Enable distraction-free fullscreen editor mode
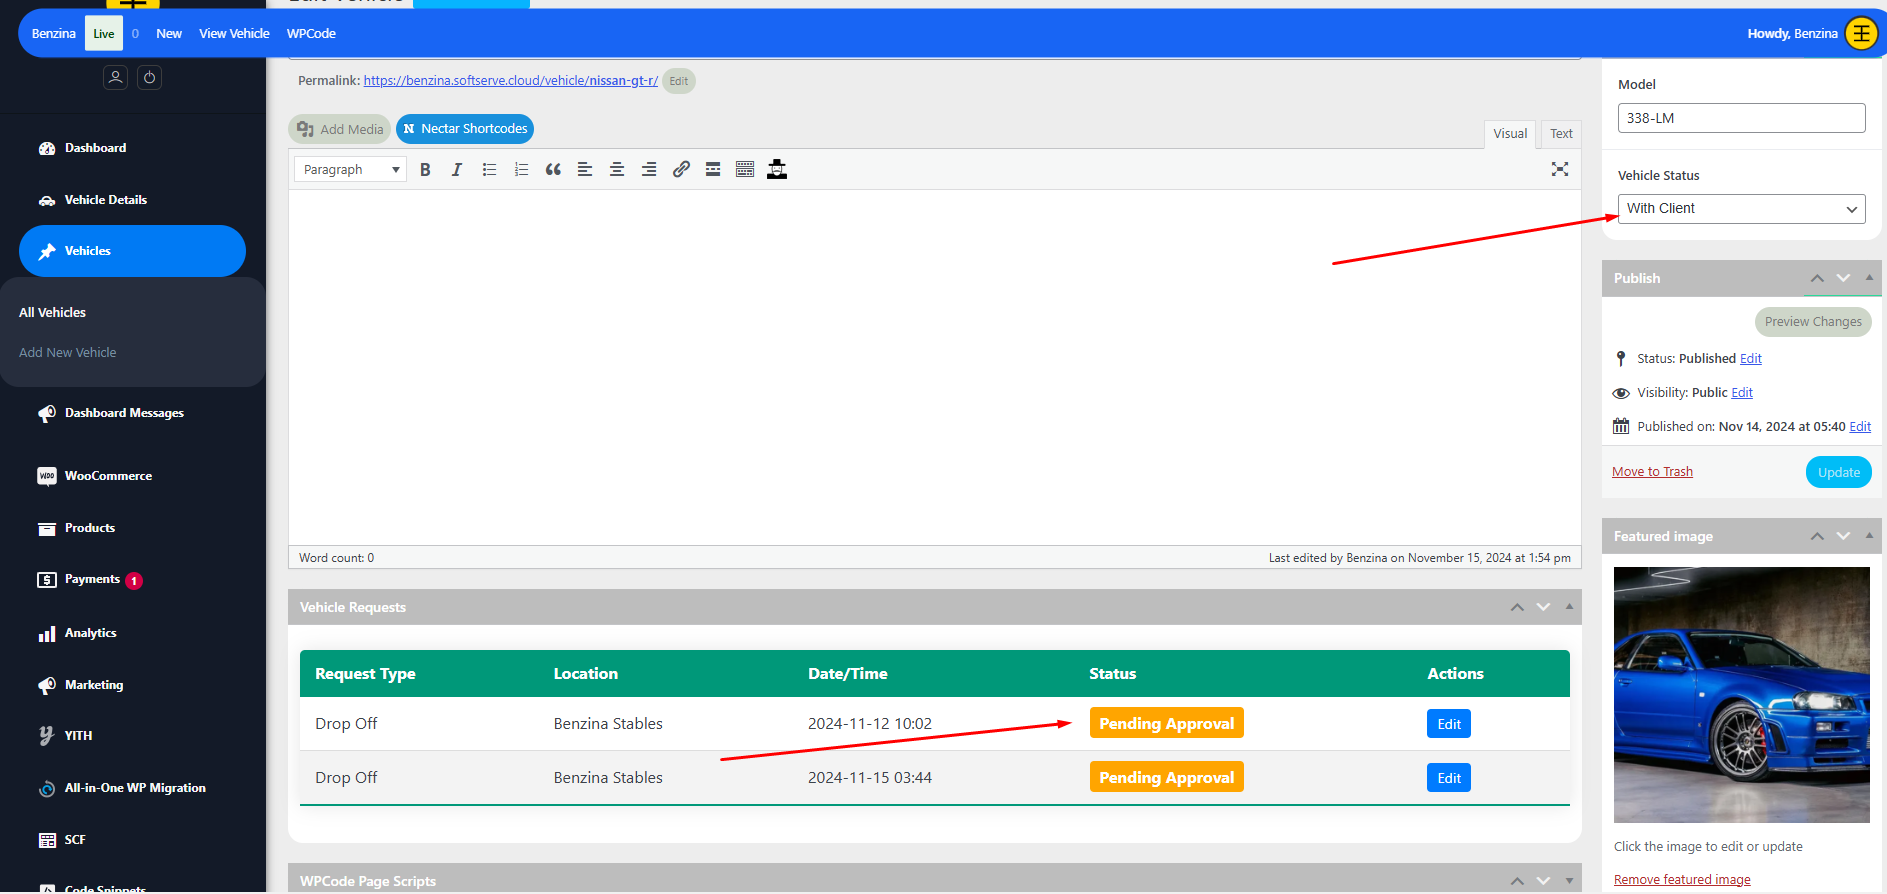Viewport: 1887px width, 894px height. [1559, 169]
